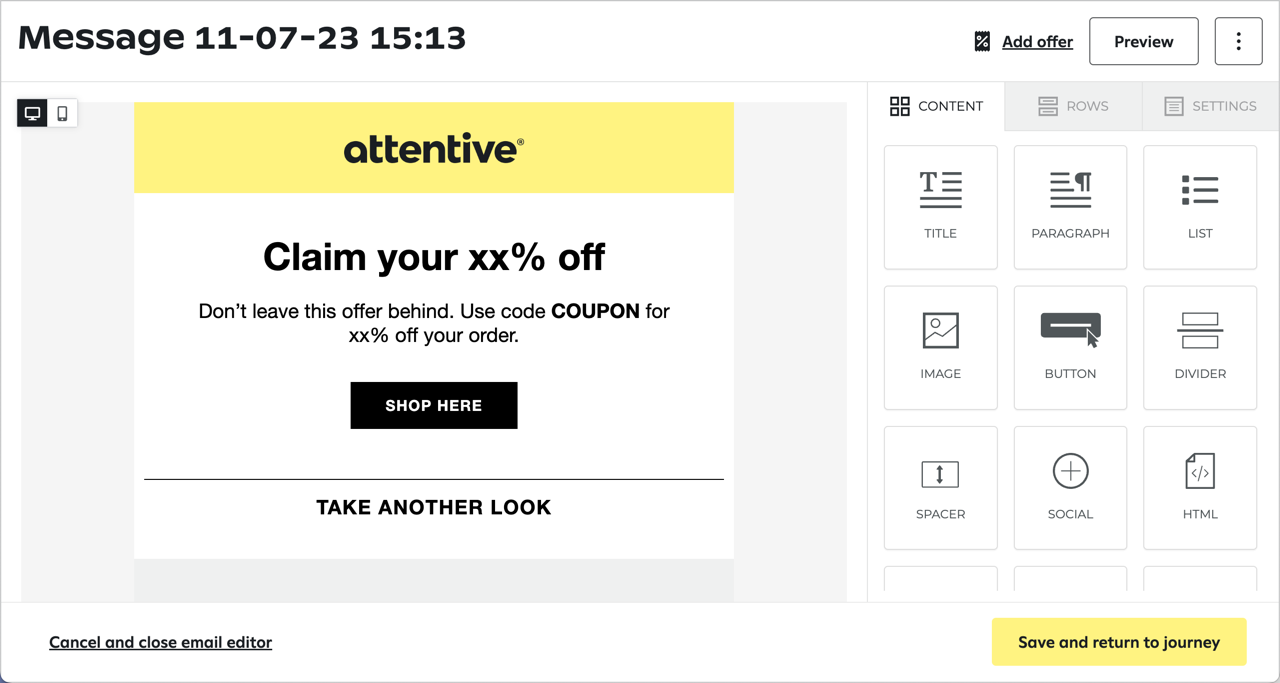Select the Title content block

pyautogui.click(x=940, y=207)
